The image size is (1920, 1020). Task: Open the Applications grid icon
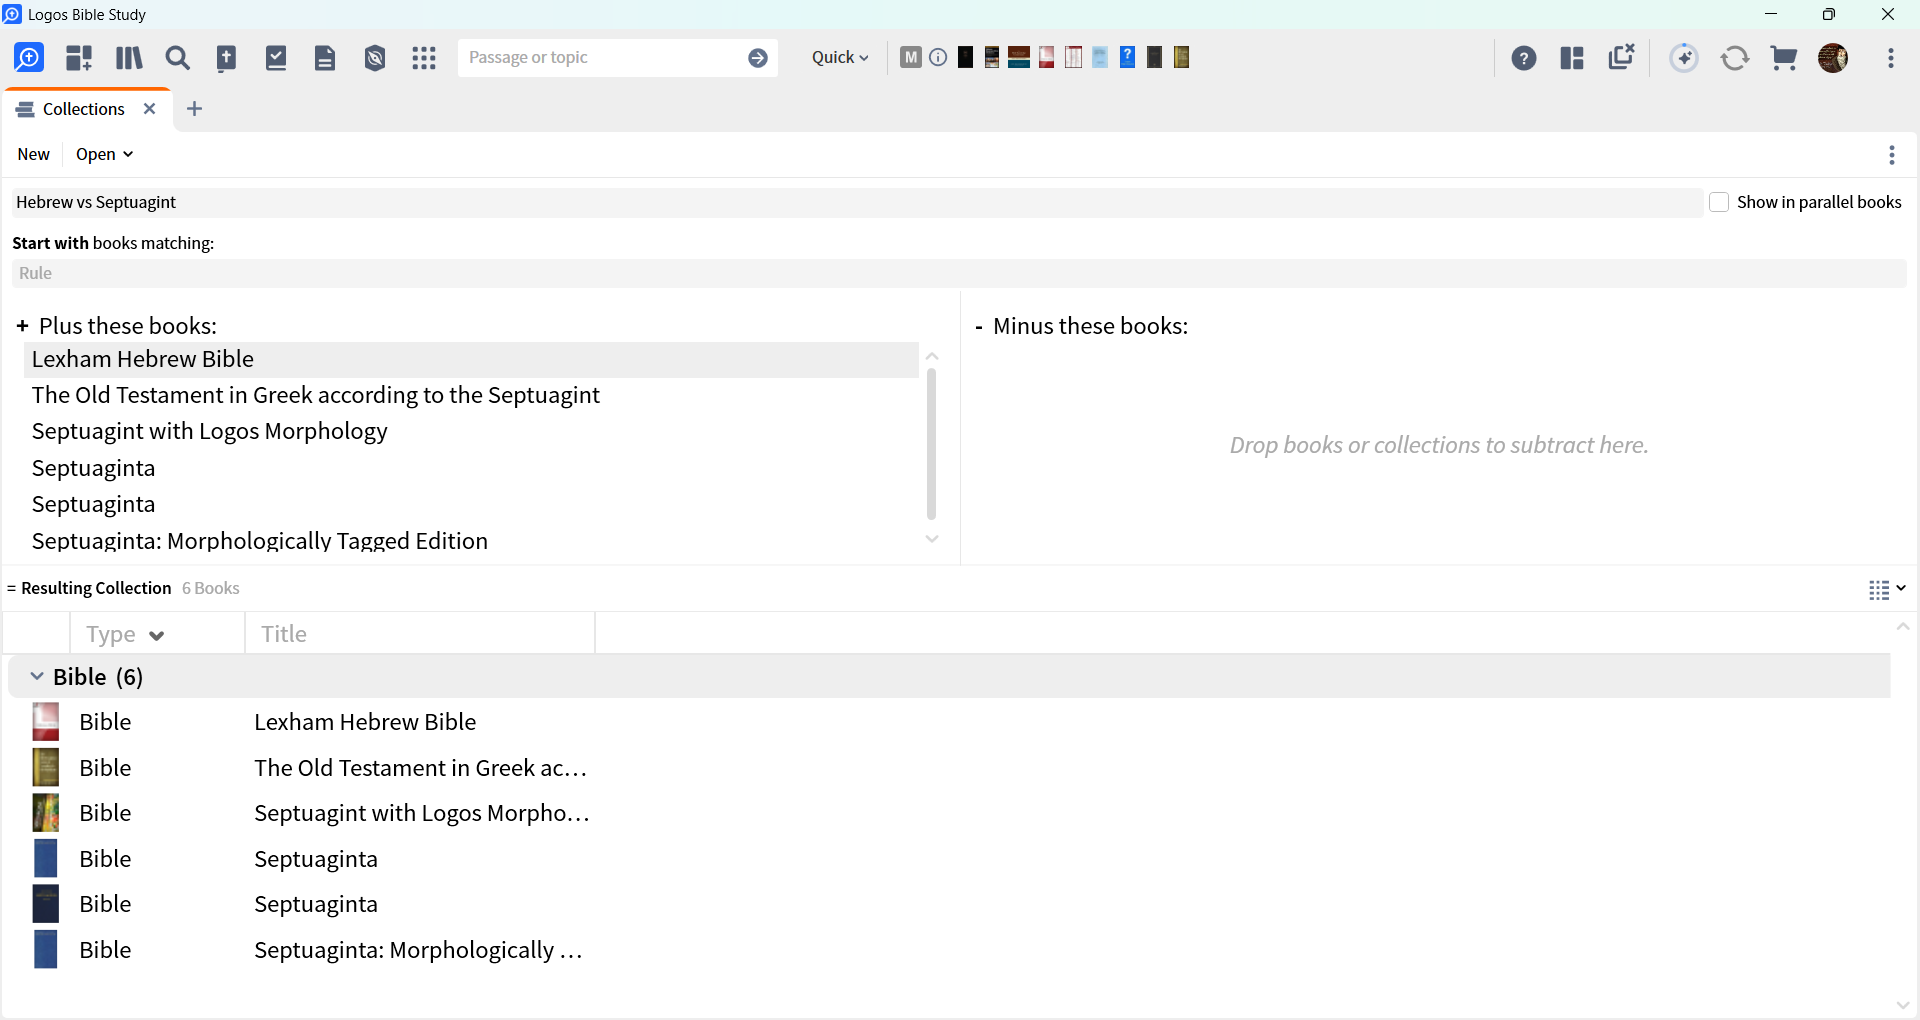click(x=424, y=58)
